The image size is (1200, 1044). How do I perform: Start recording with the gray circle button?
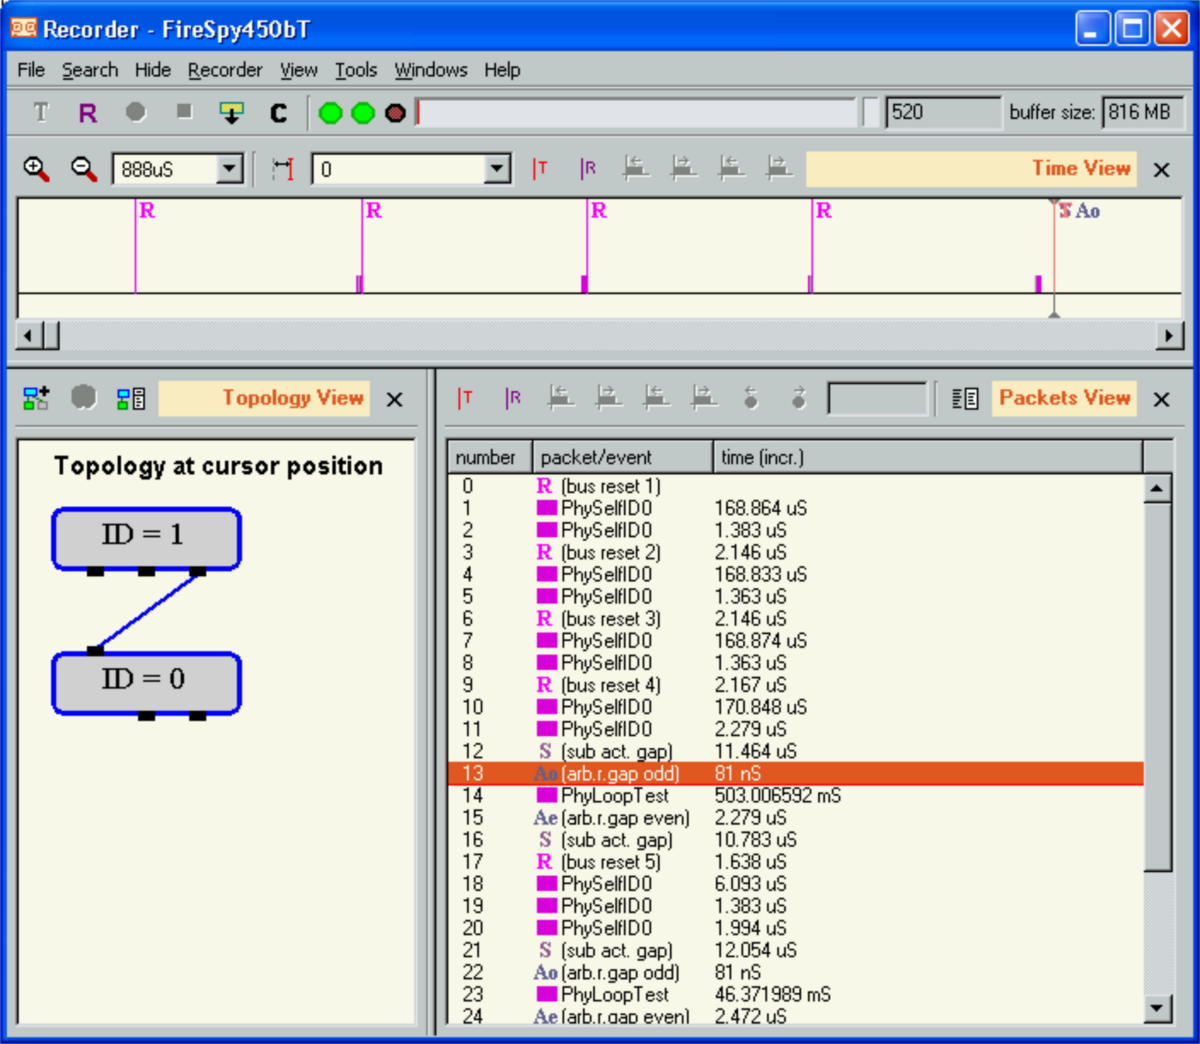pos(136,112)
